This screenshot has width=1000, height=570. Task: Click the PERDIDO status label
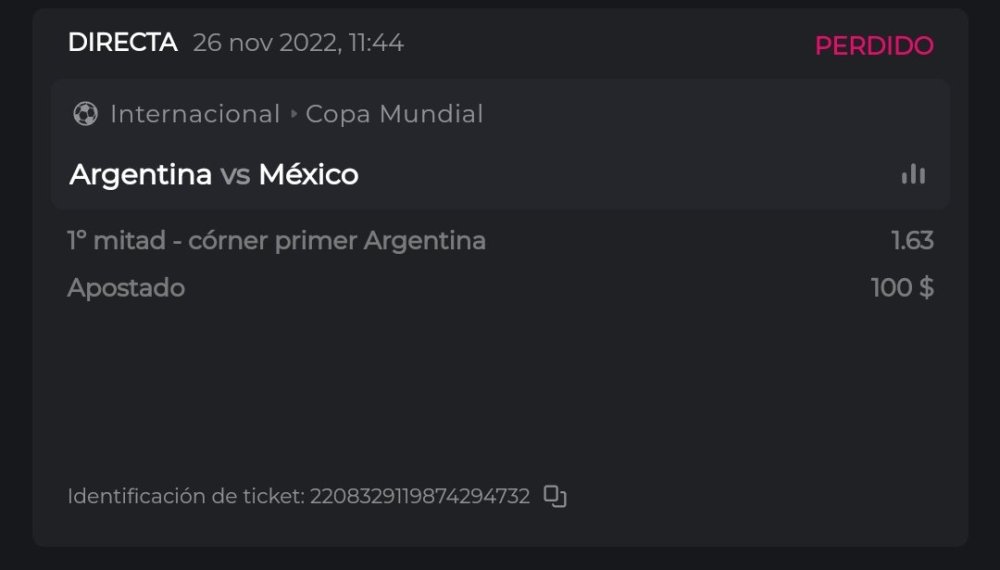(874, 46)
